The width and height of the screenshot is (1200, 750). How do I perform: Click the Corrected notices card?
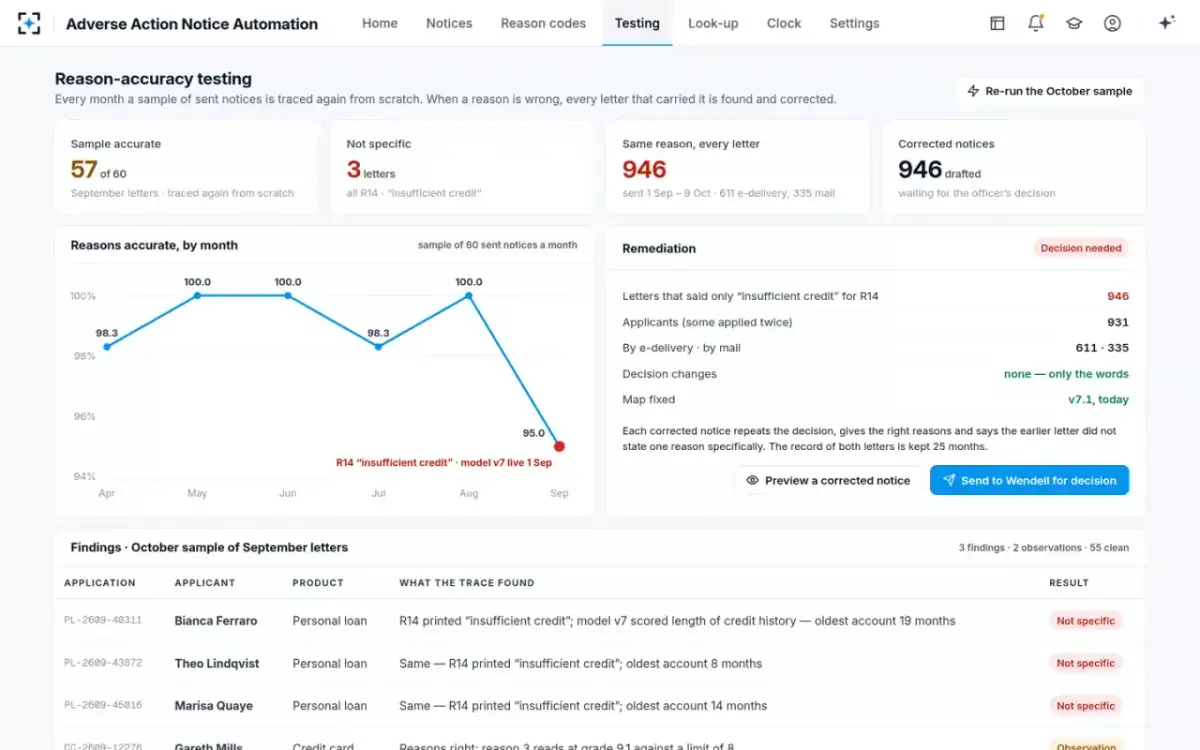(x=1013, y=168)
